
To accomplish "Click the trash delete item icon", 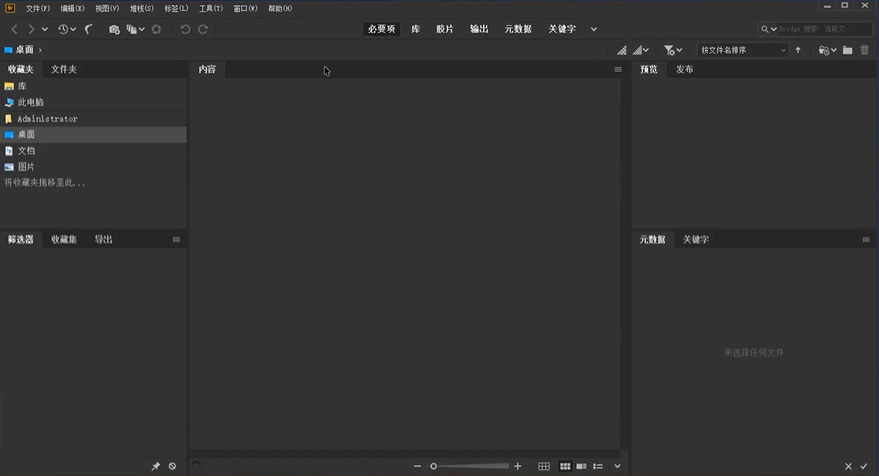I will point(865,50).
